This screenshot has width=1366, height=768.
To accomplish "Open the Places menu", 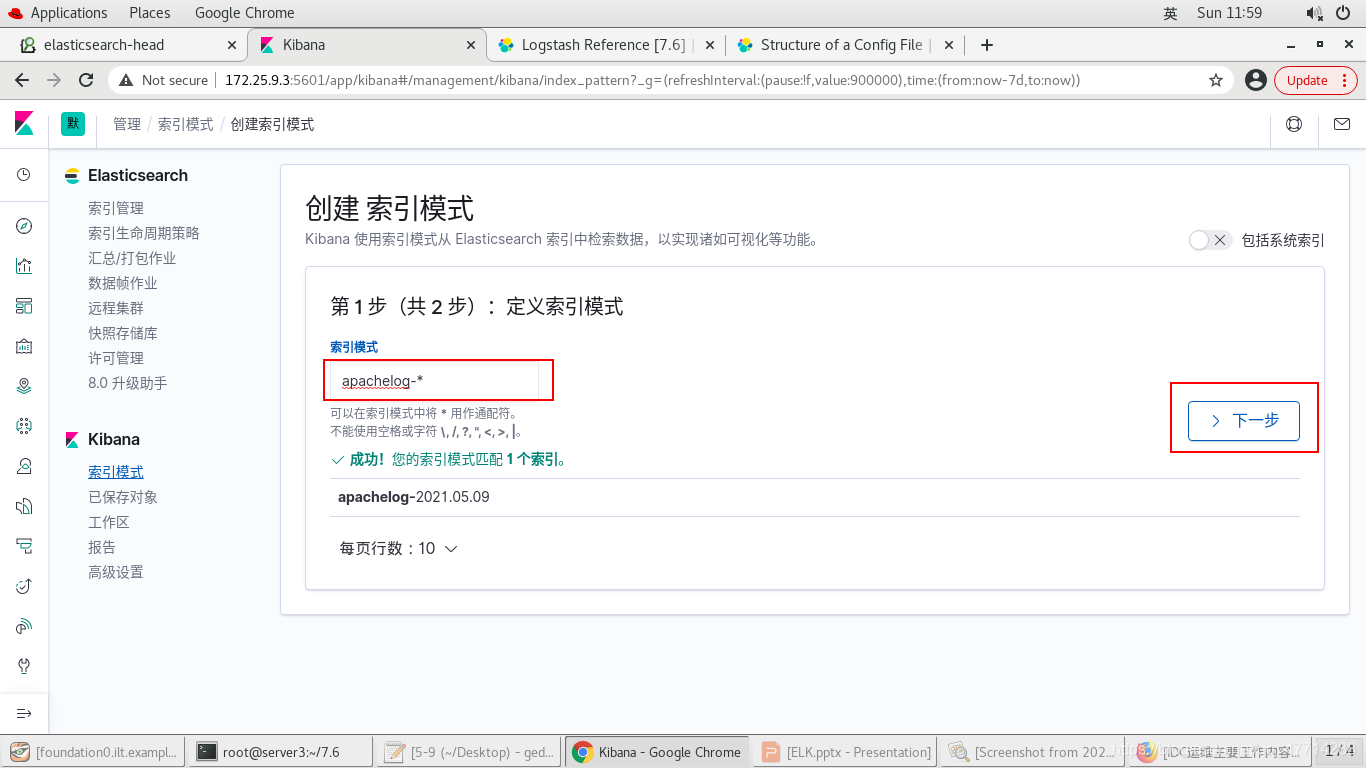I will tap(150, 13).
